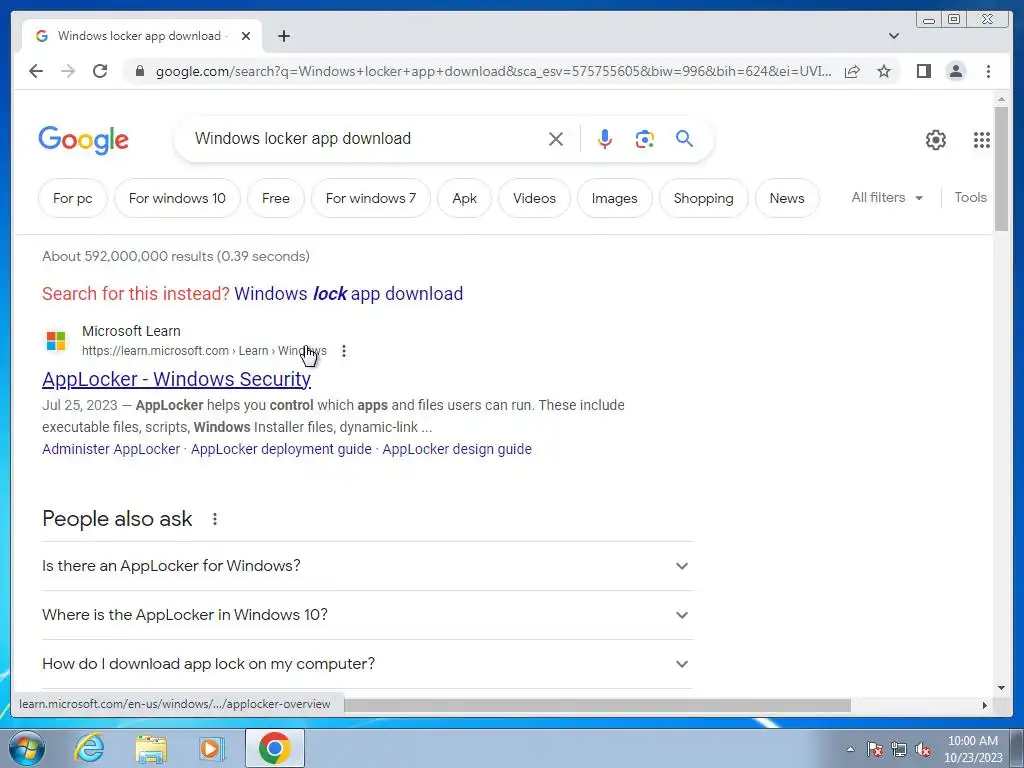This screenshot has height=768, width=1024.
Task: Open the Administer AppLocker sublink
Action: point(111,449)
